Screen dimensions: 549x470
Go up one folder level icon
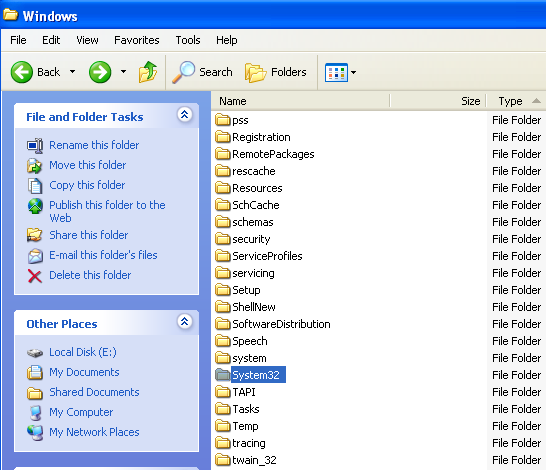pos(148,72)
